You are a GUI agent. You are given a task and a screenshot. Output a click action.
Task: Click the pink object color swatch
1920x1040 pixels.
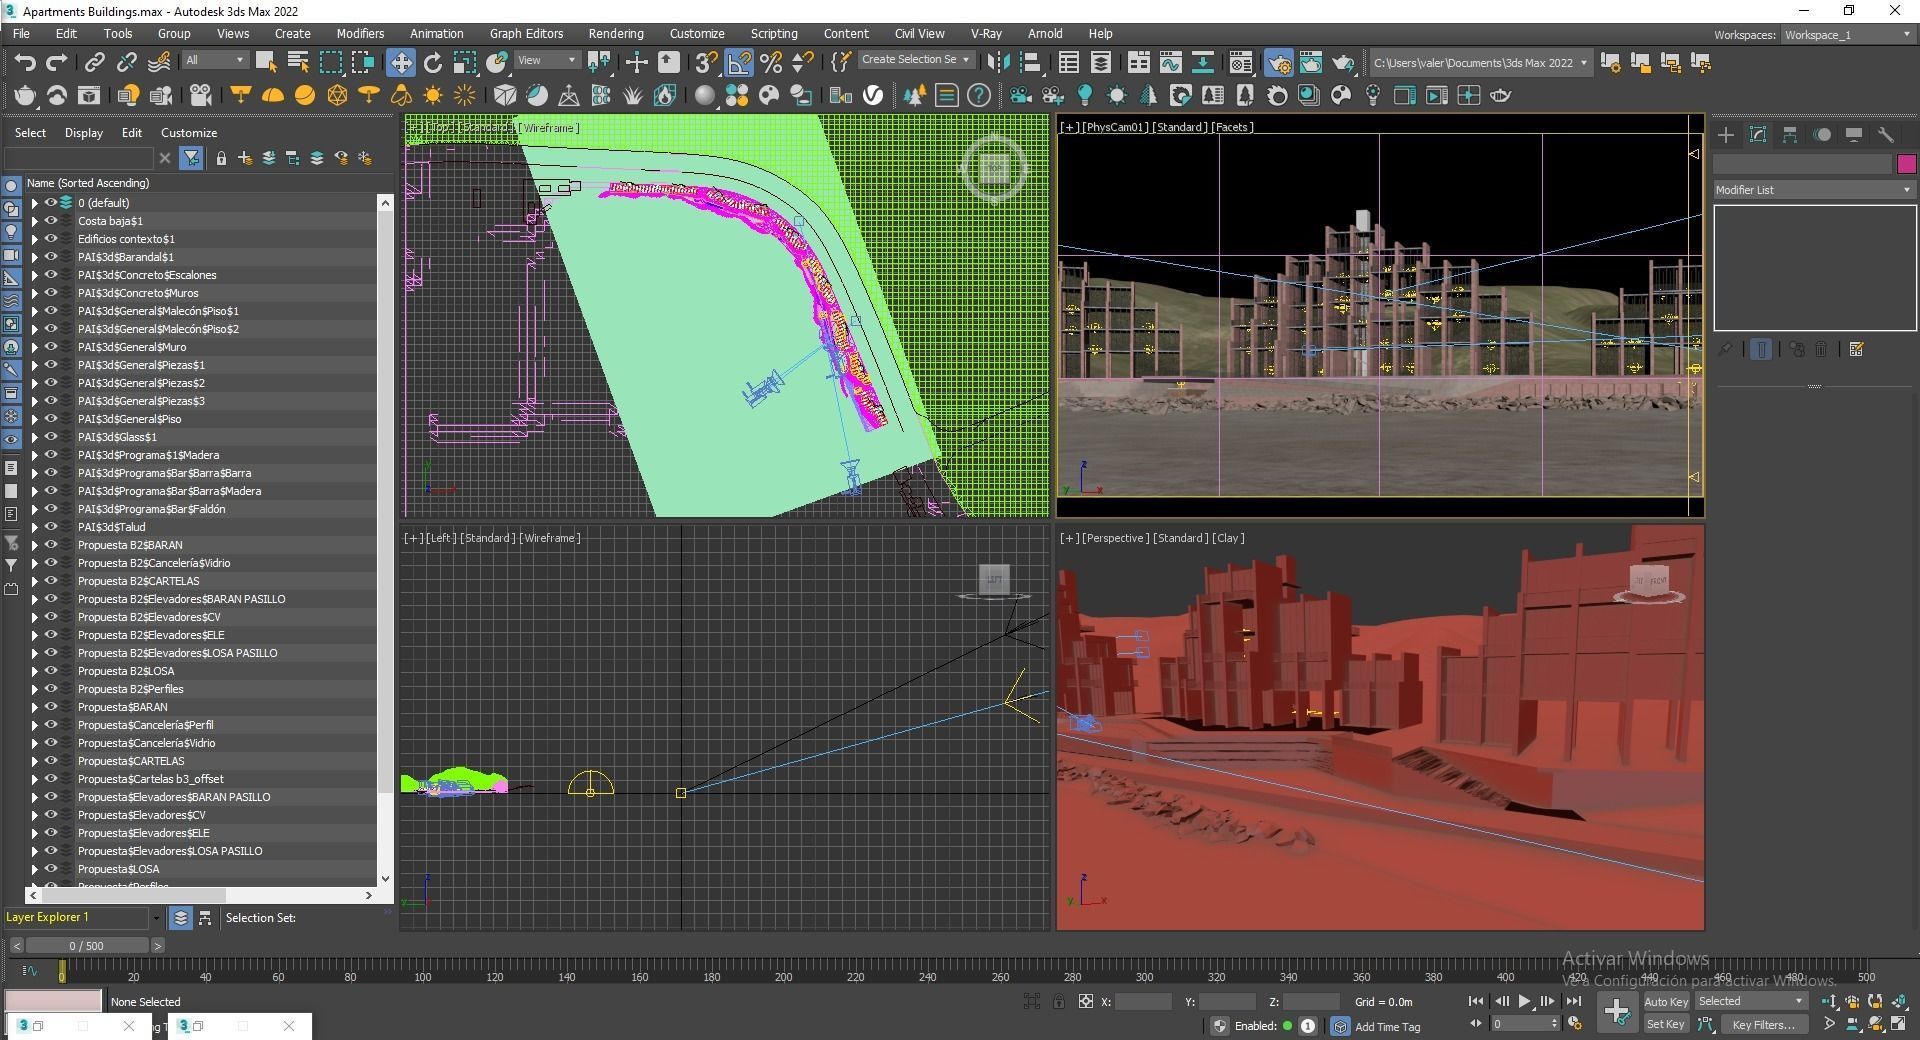click(1906, 164)
